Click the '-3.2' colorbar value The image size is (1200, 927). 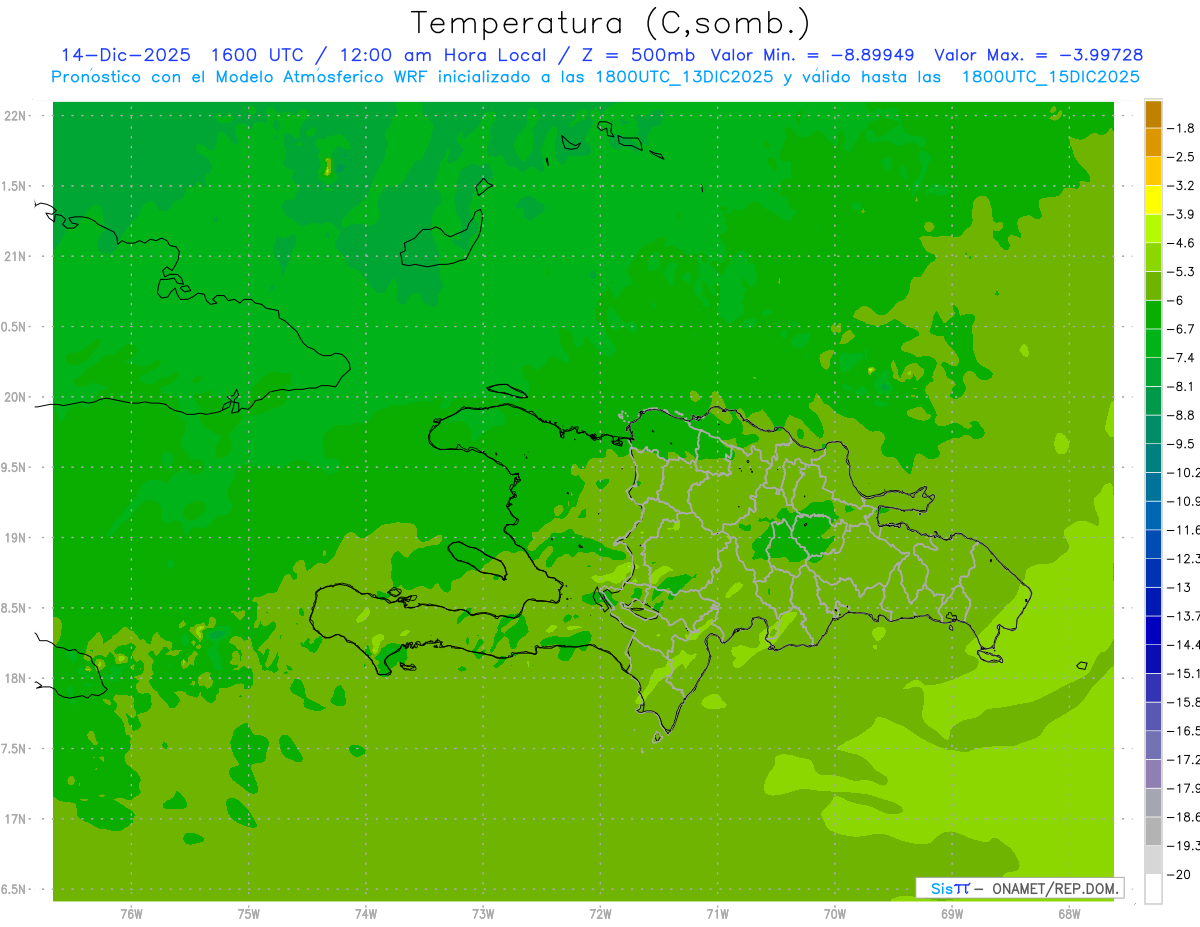pos(1181,185)
